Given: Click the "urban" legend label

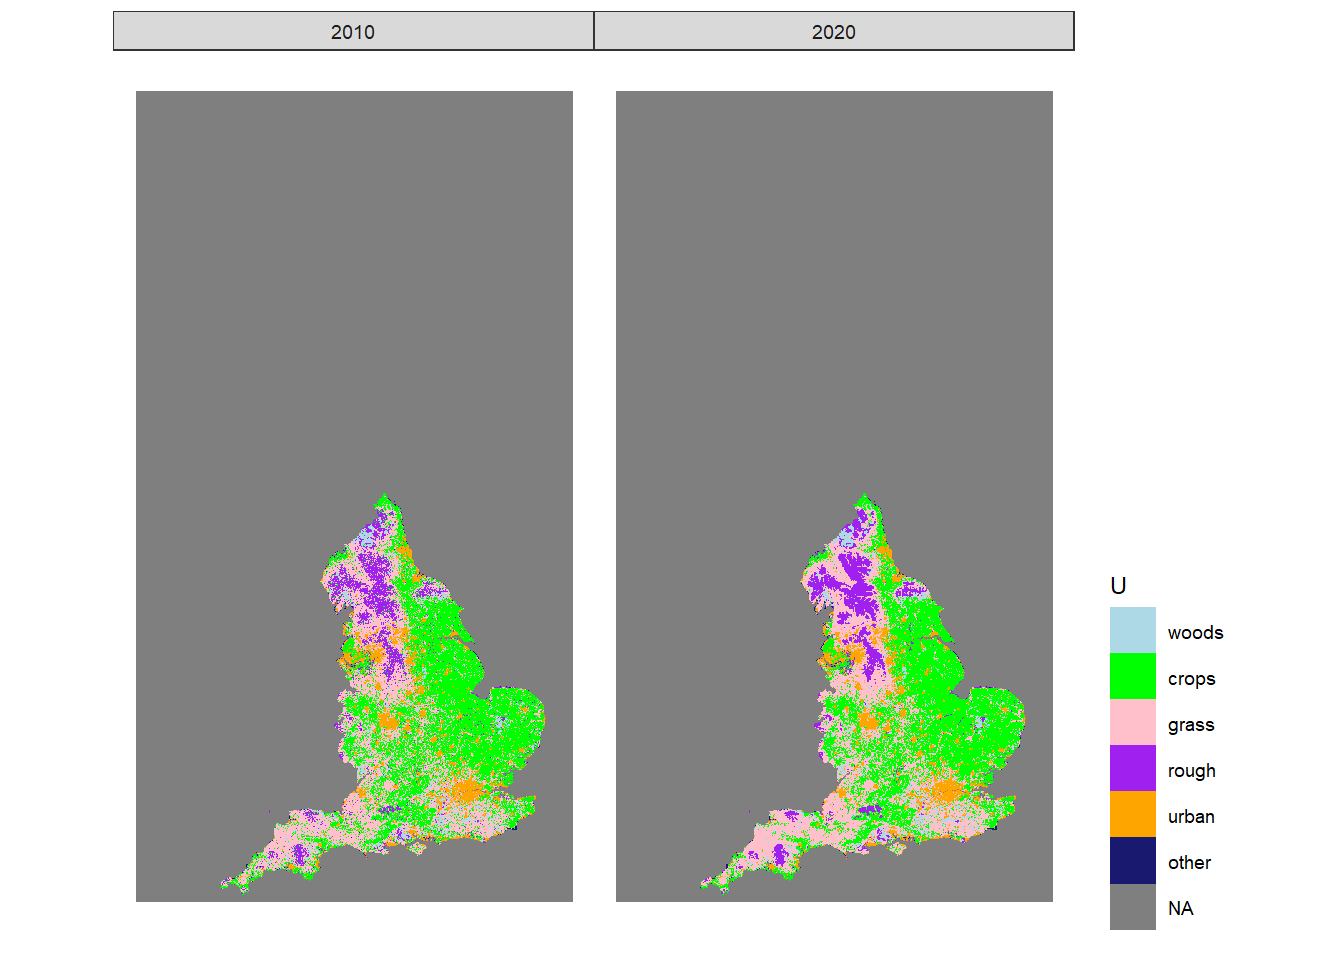Looking at the screenshot, I should coord(1191,816).
